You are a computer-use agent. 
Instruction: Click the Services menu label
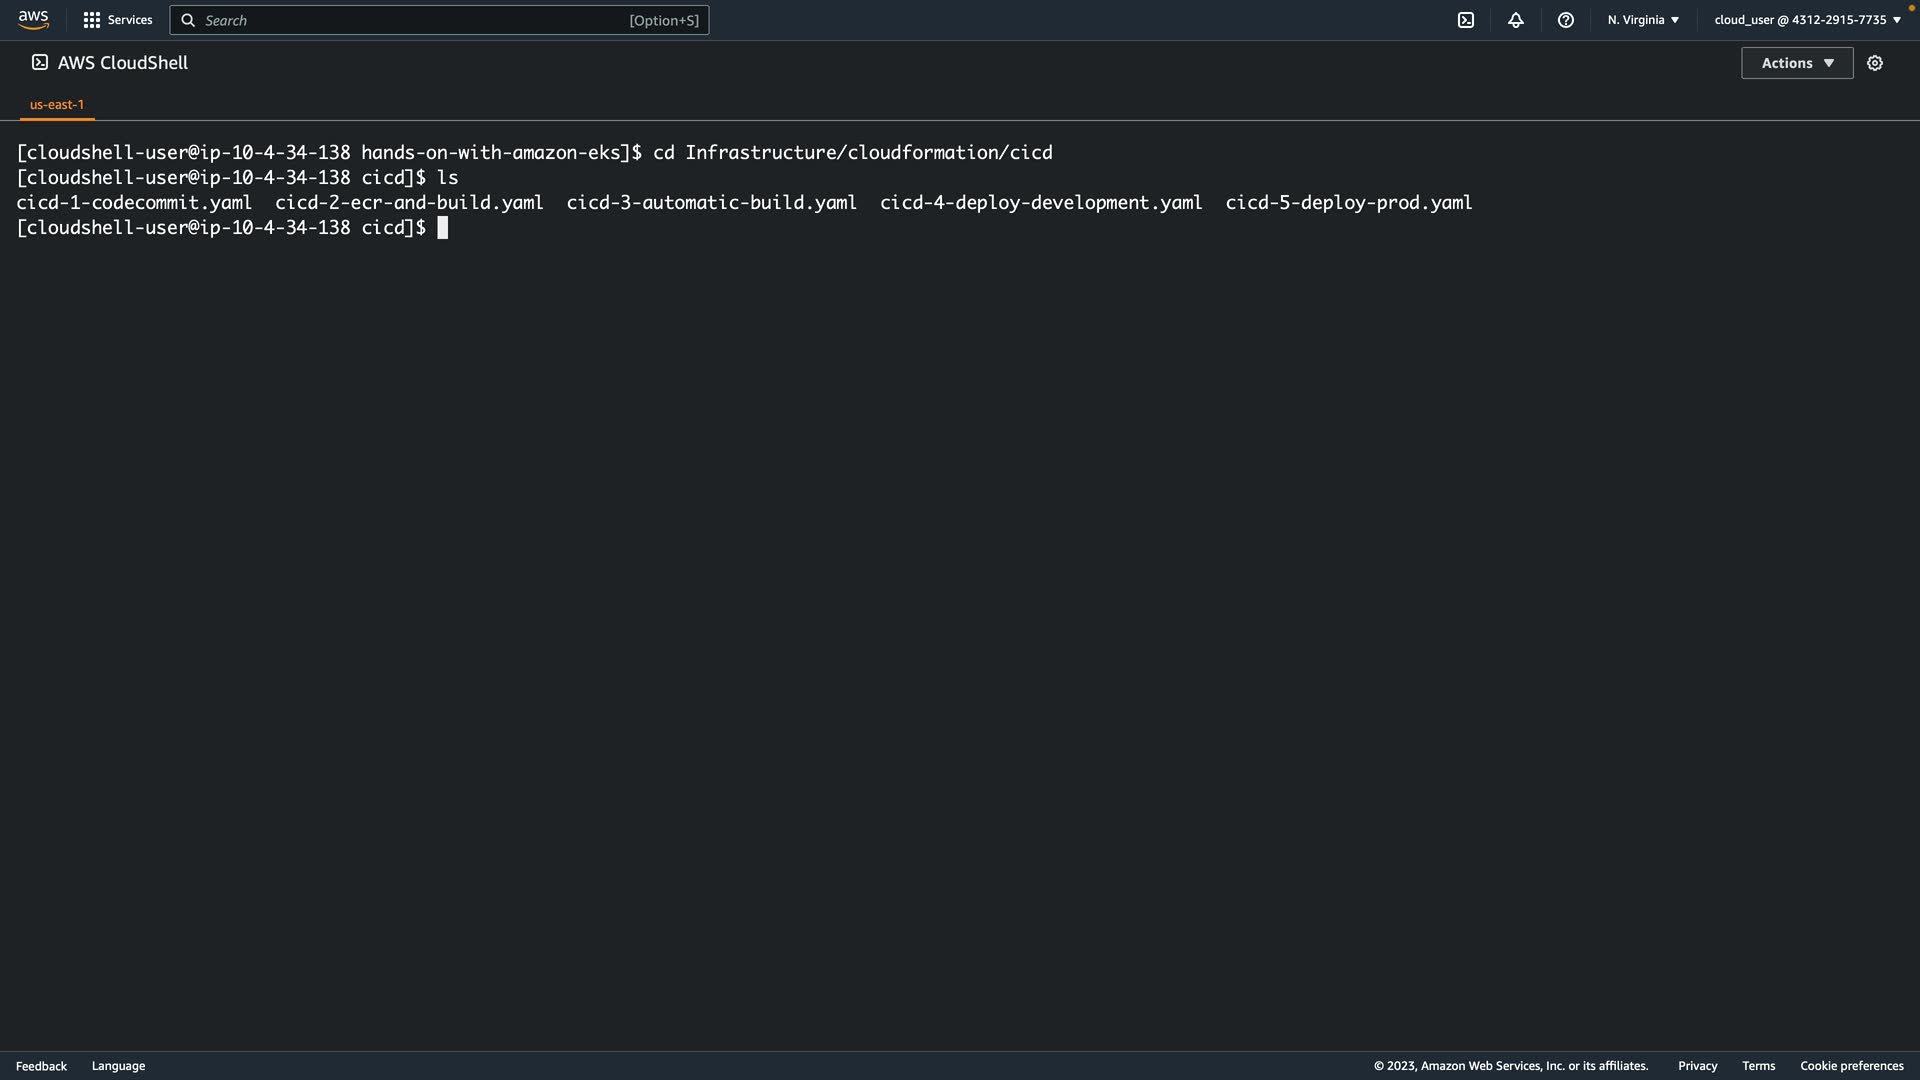click(130, 20)
